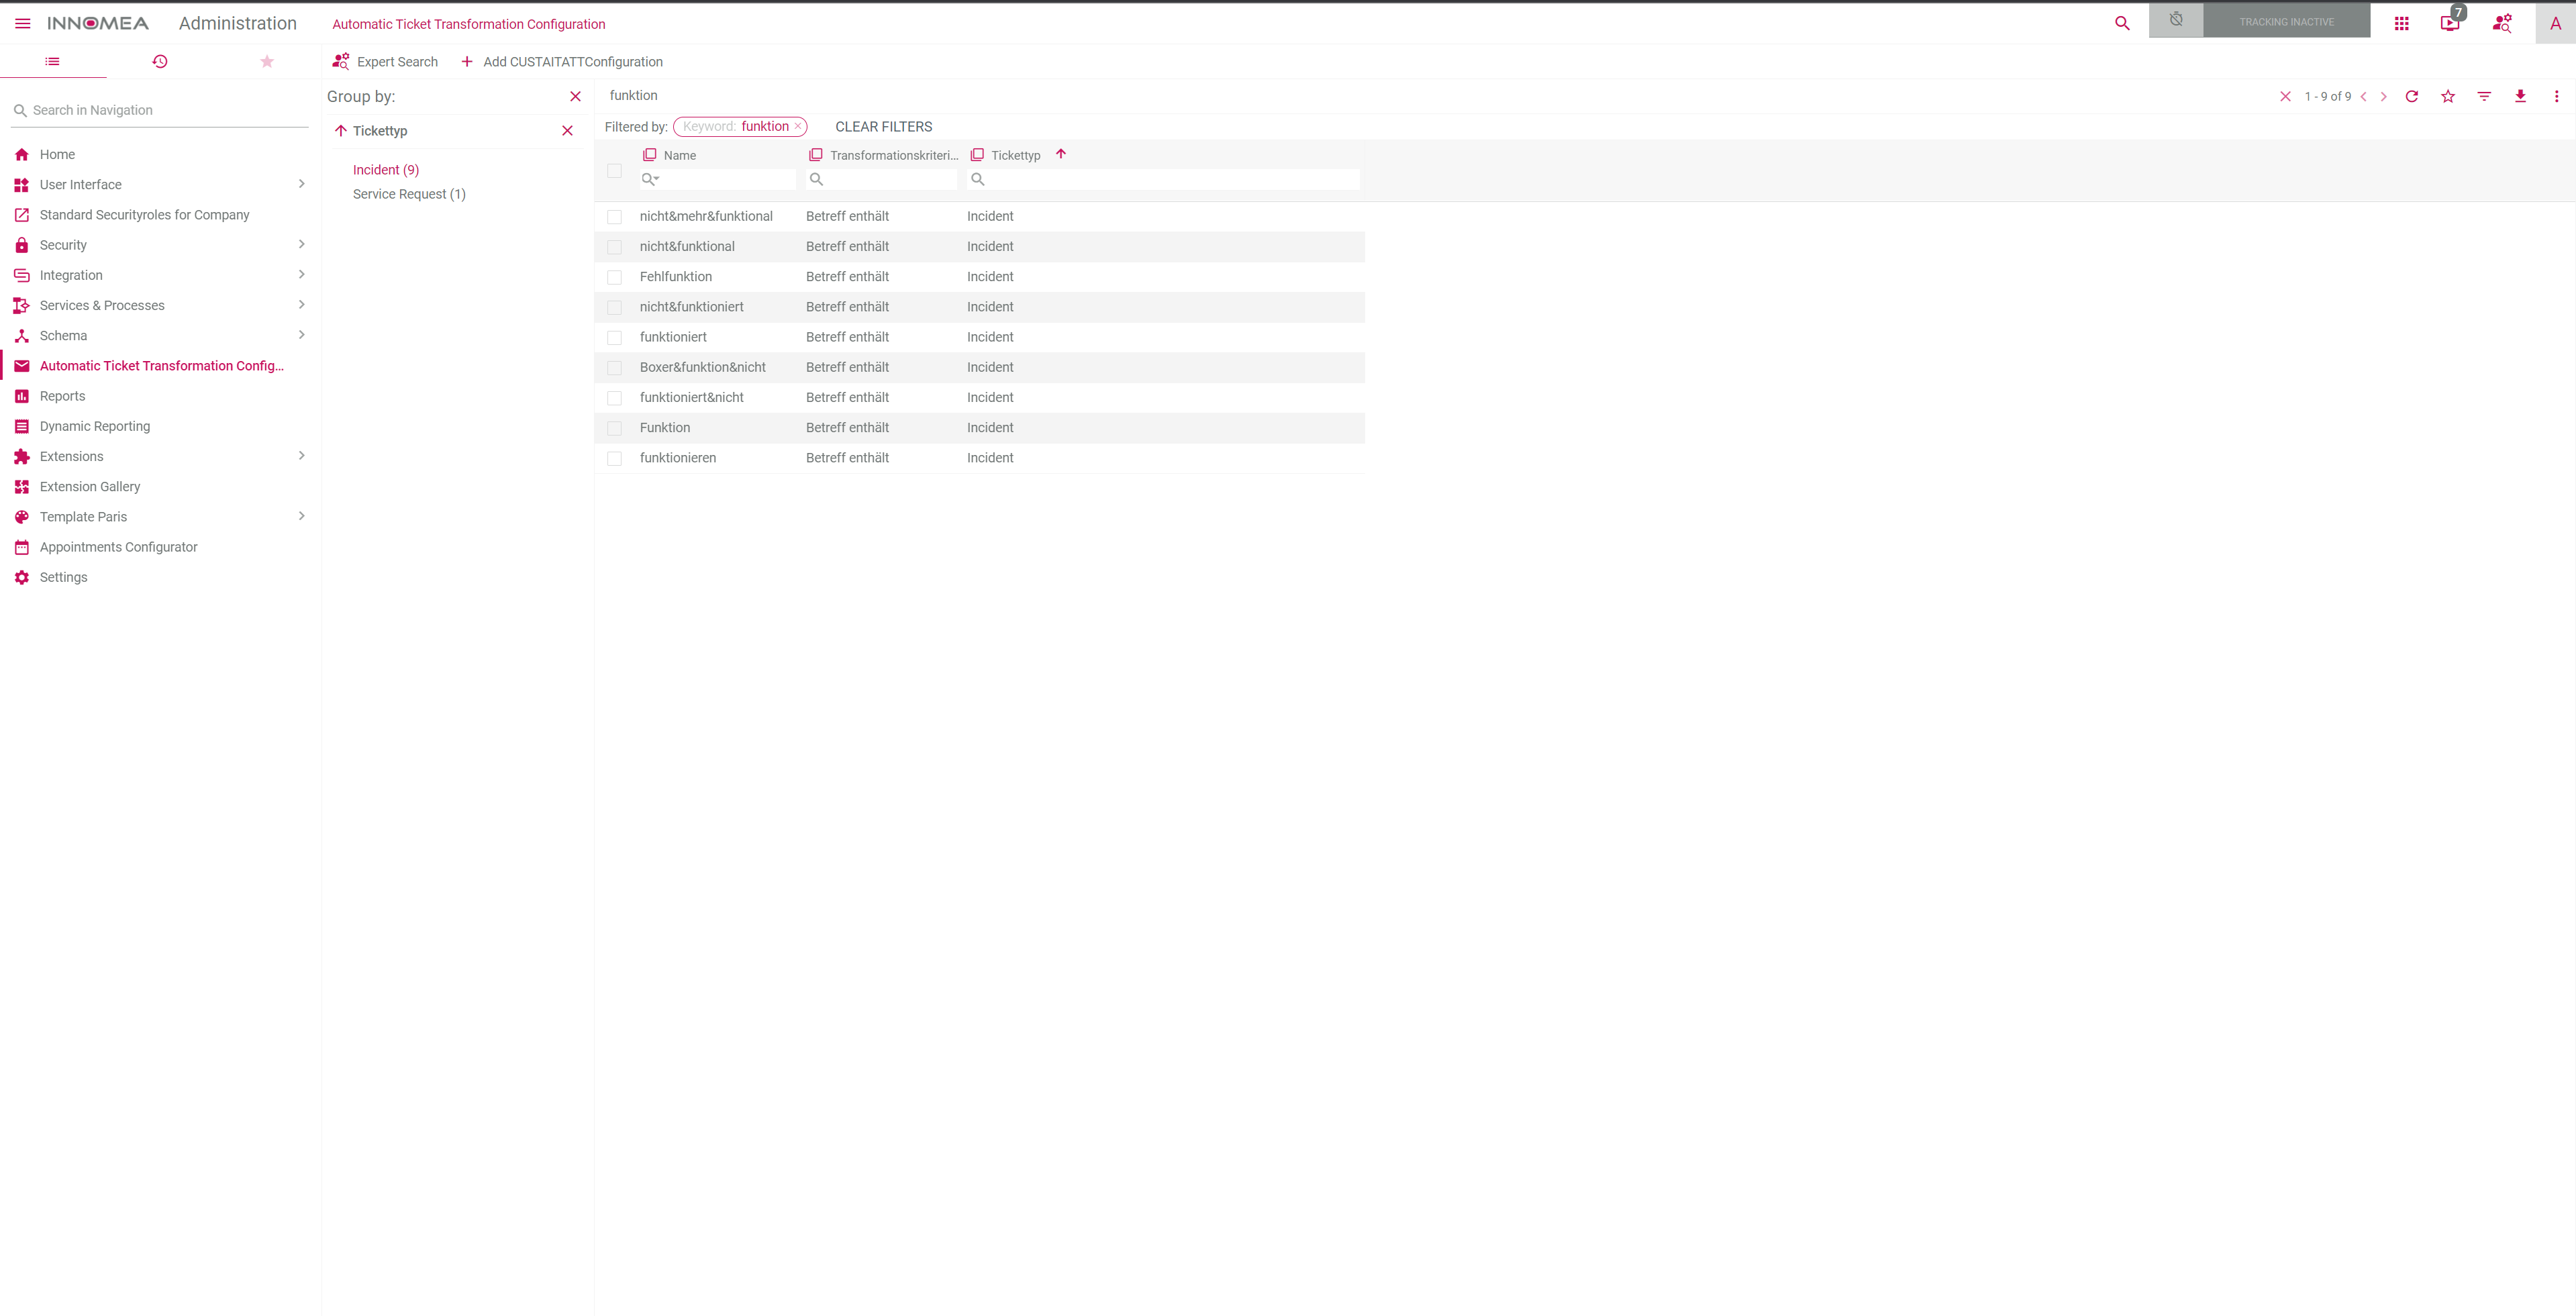Click the global search magnifier icon
This screenshot has height=1316, width=2576.
[2122, 23]
